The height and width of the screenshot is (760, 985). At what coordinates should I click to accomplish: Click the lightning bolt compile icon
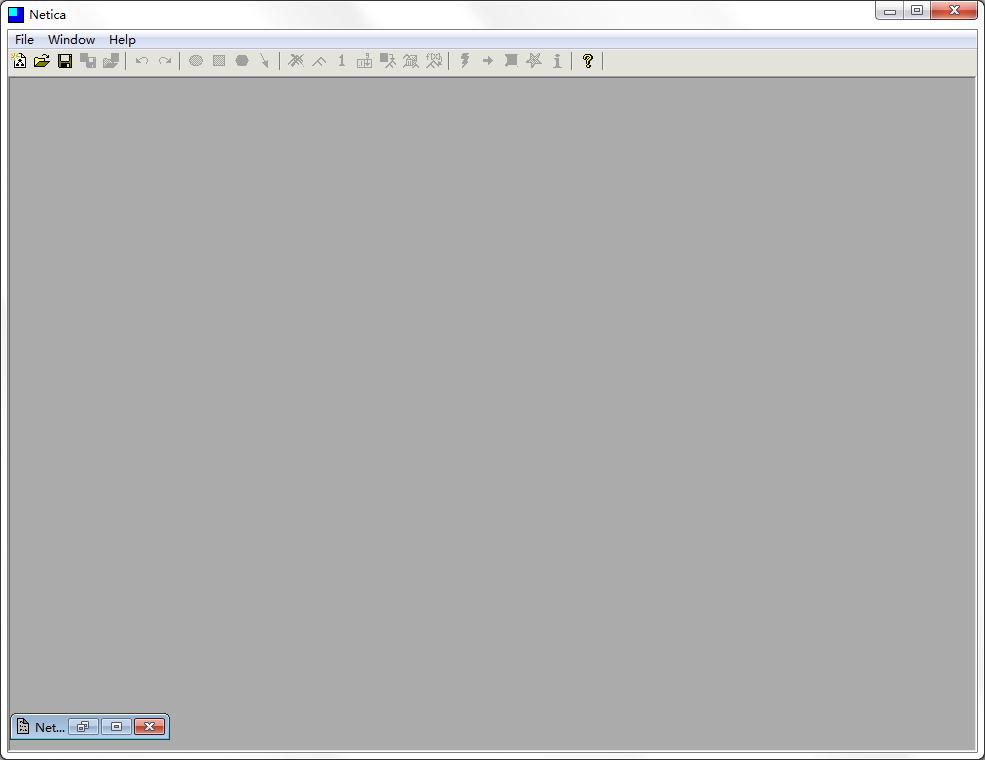coord(465,61)
